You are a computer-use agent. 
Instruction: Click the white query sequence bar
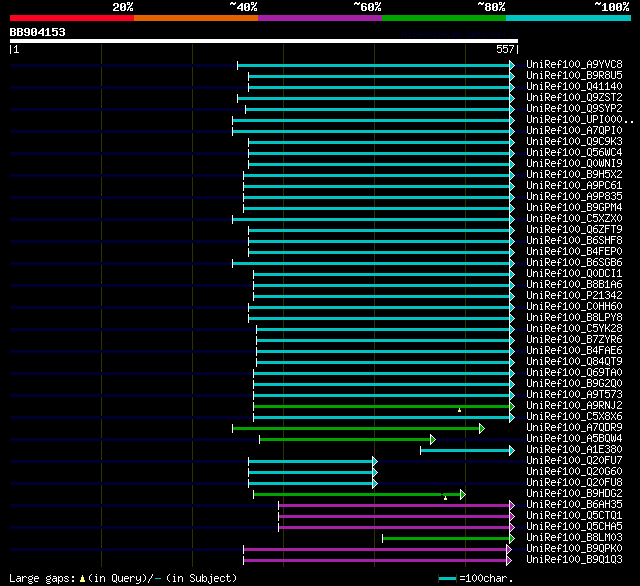264,41
